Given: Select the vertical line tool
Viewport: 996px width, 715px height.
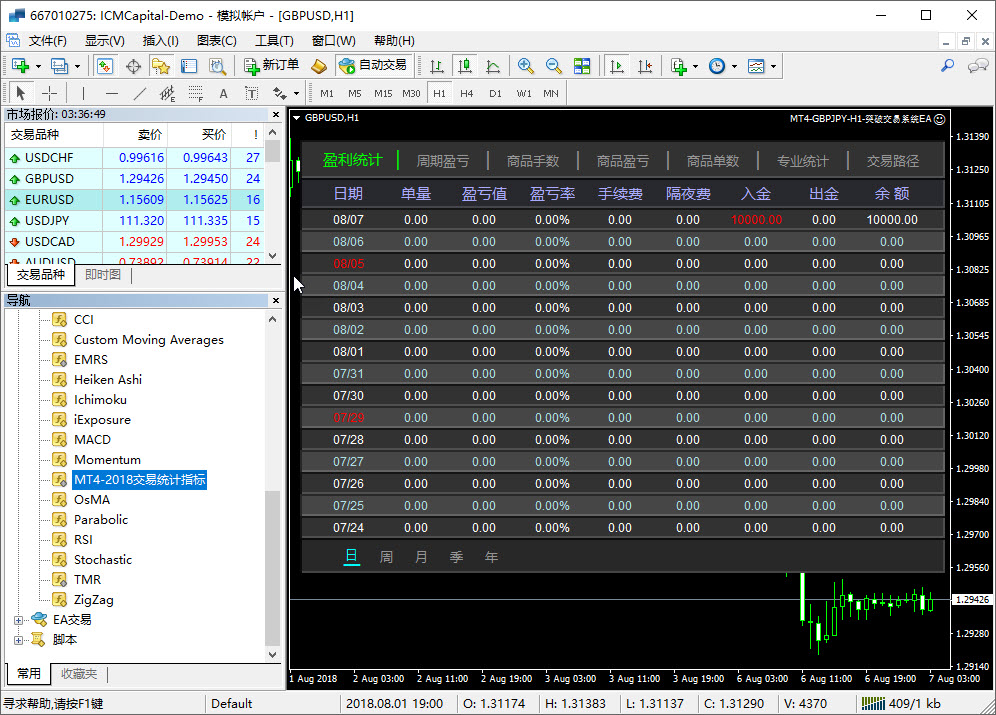Looking at the screenshot, I should pos(83,94).
